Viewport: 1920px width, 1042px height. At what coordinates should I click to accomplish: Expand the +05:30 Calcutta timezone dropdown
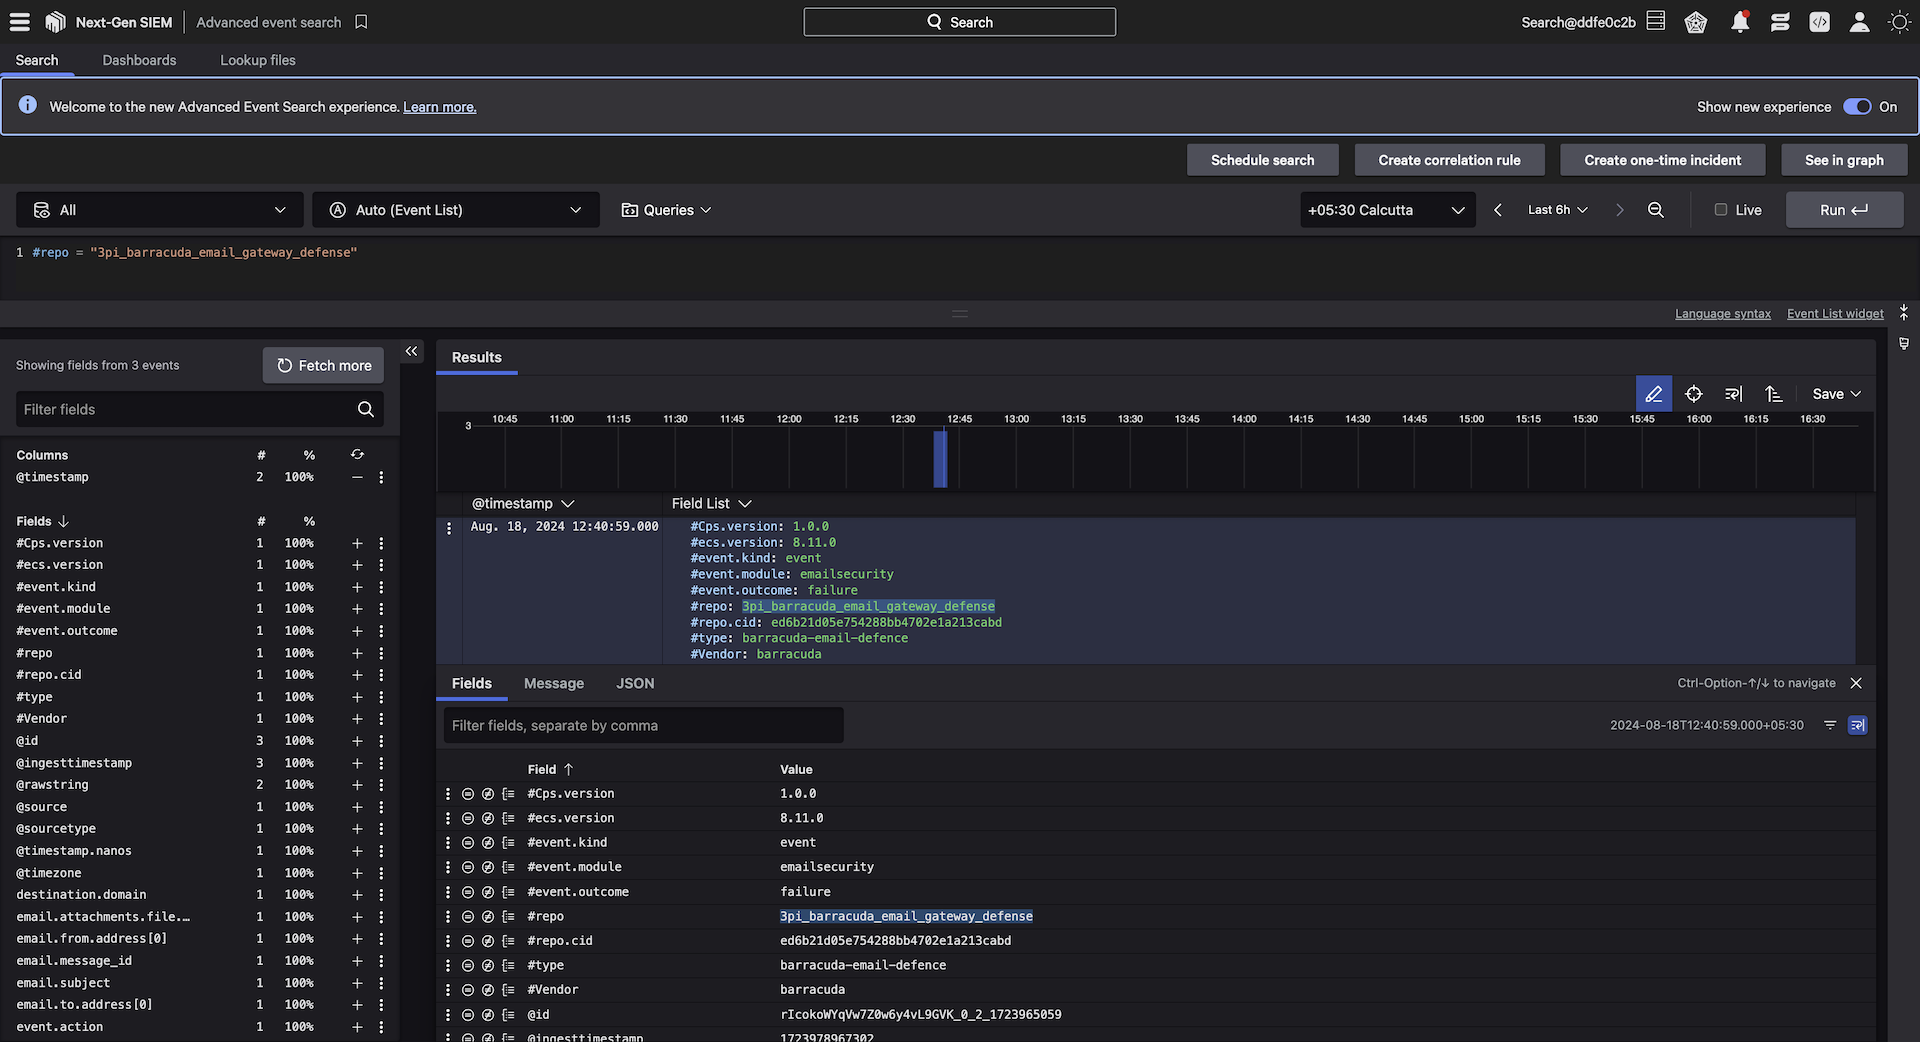1386,210
